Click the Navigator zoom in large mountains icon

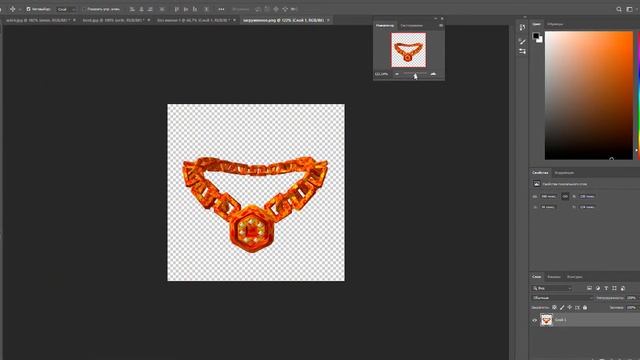tap(433, 74)
